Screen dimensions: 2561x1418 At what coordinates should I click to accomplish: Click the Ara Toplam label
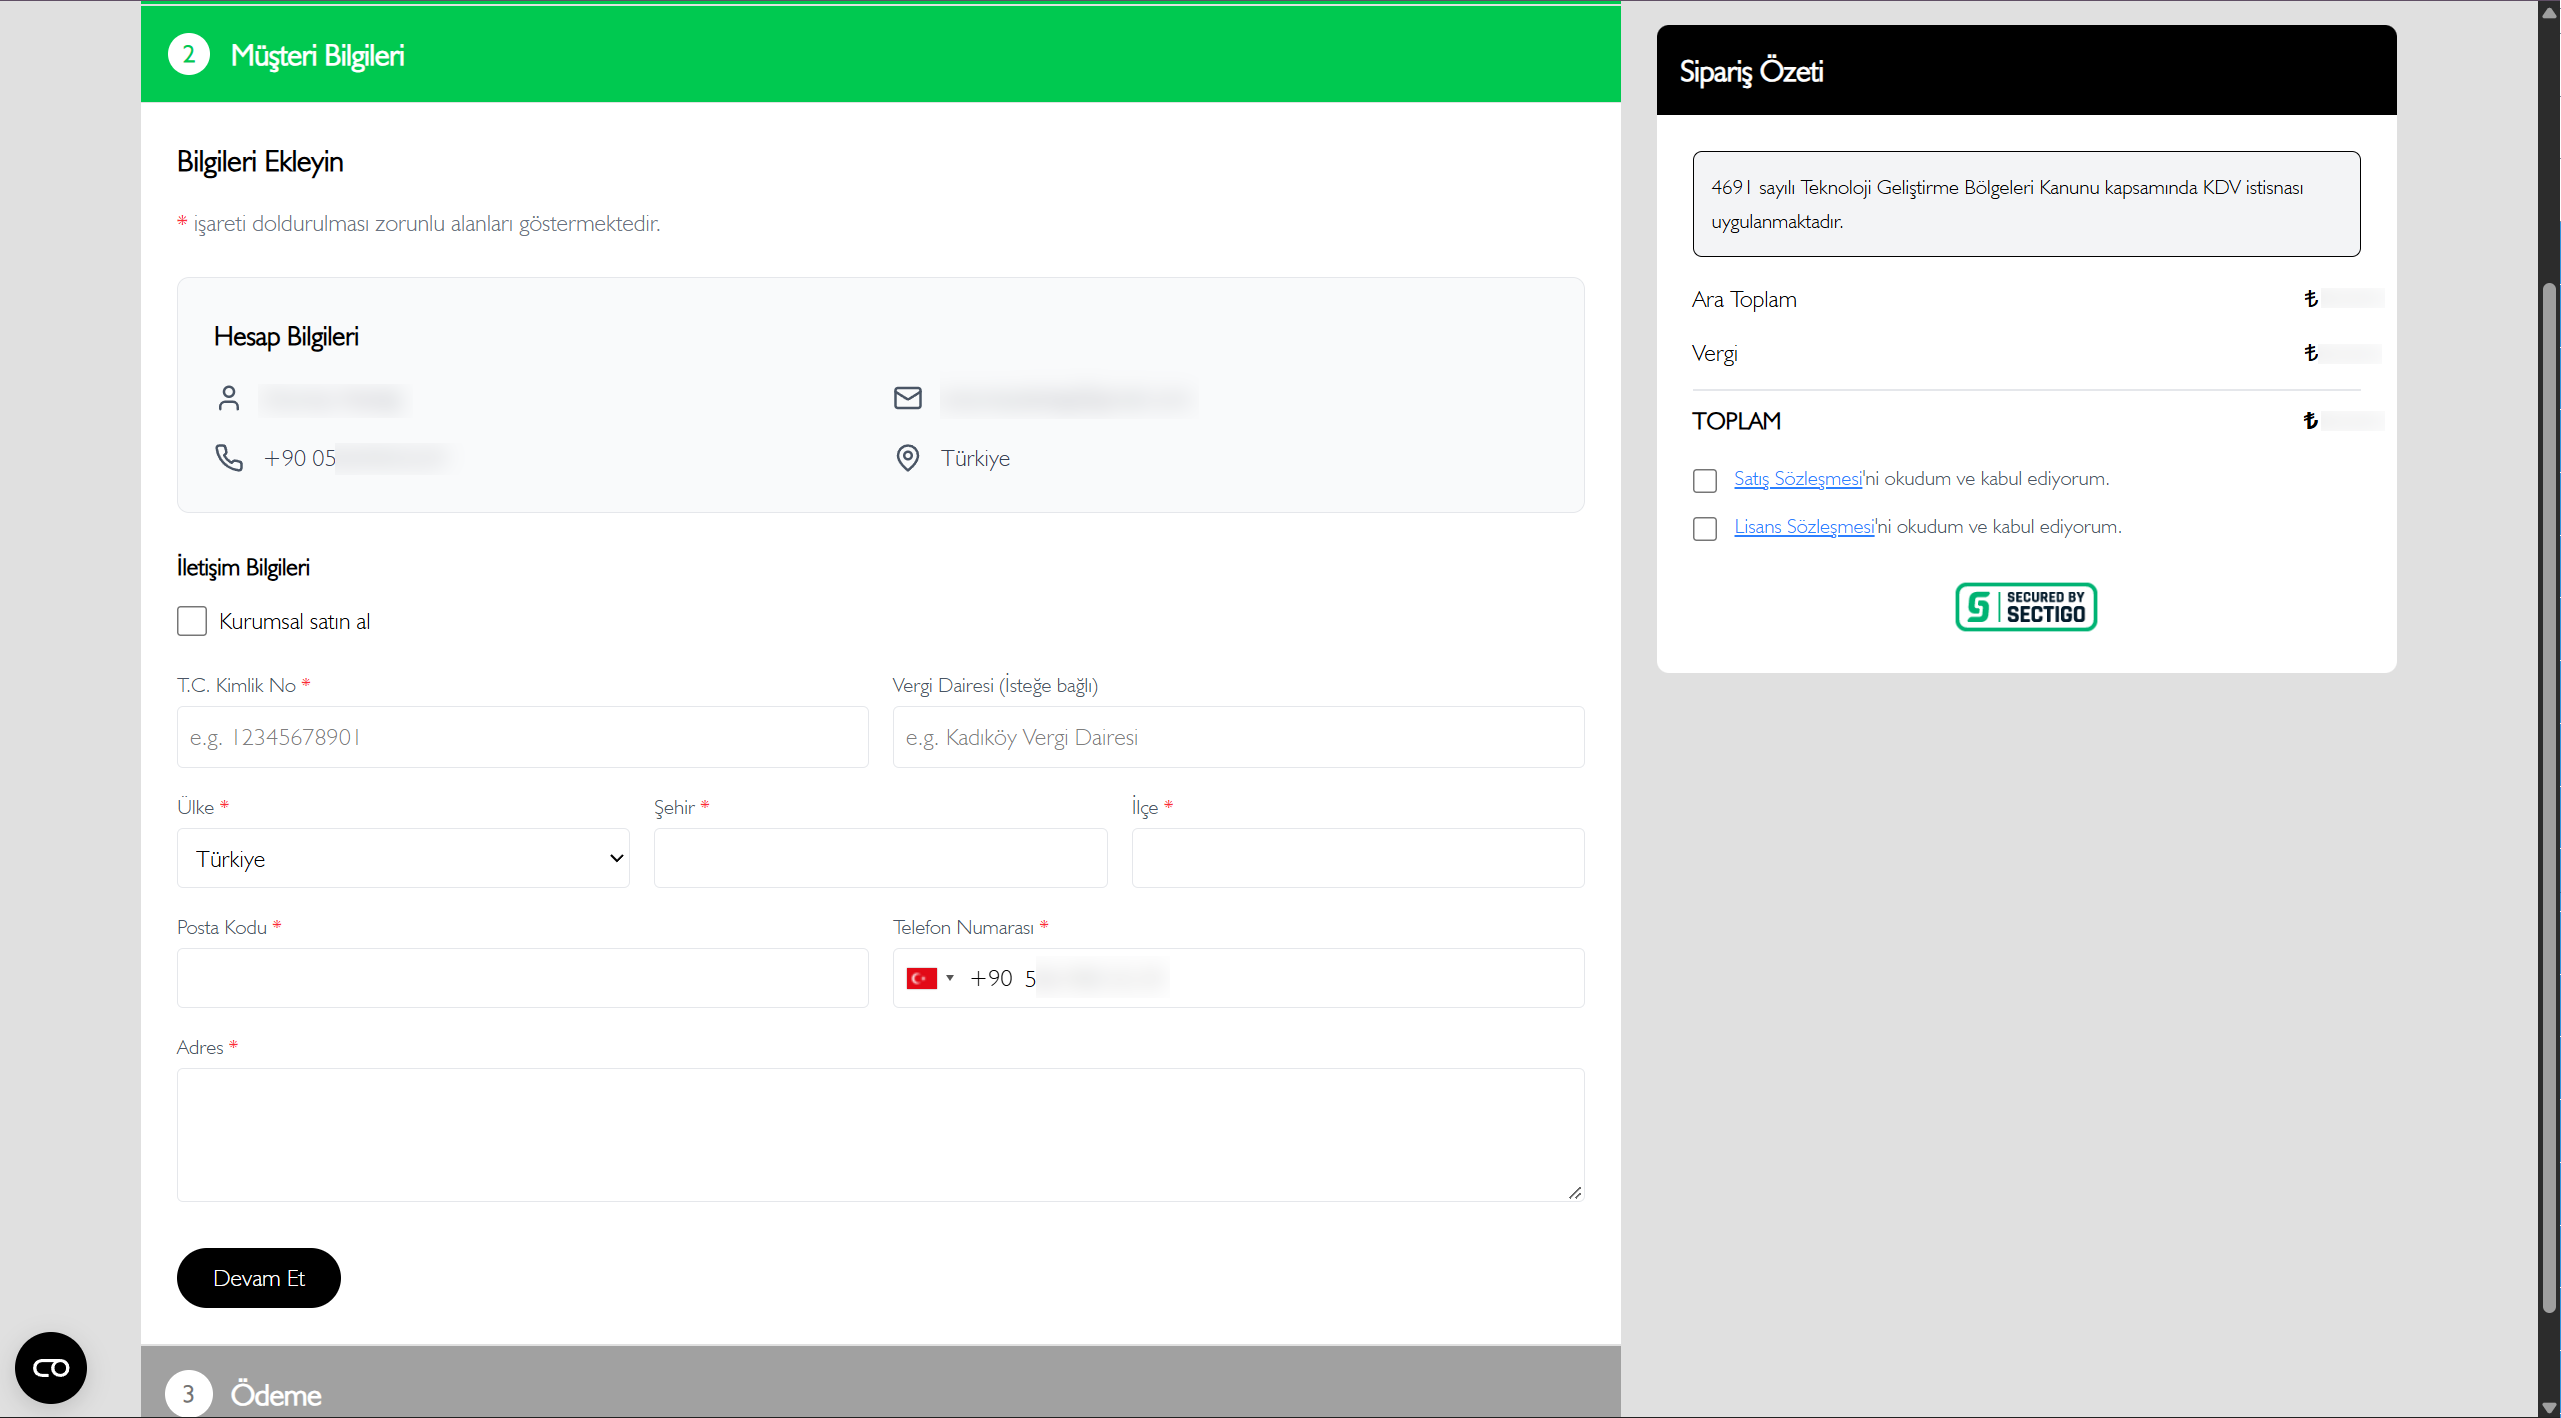click(x=1744, y=300)
